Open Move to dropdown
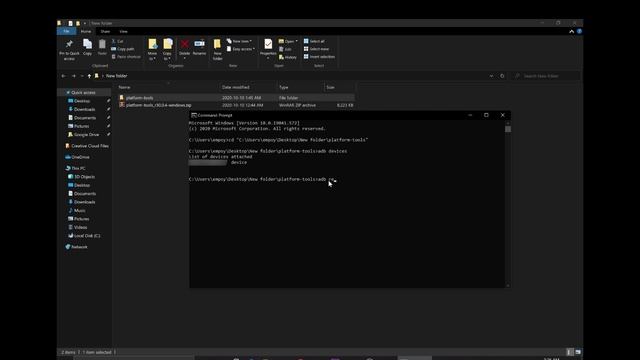This screenshot has width=640, height=360. (152, 50)
